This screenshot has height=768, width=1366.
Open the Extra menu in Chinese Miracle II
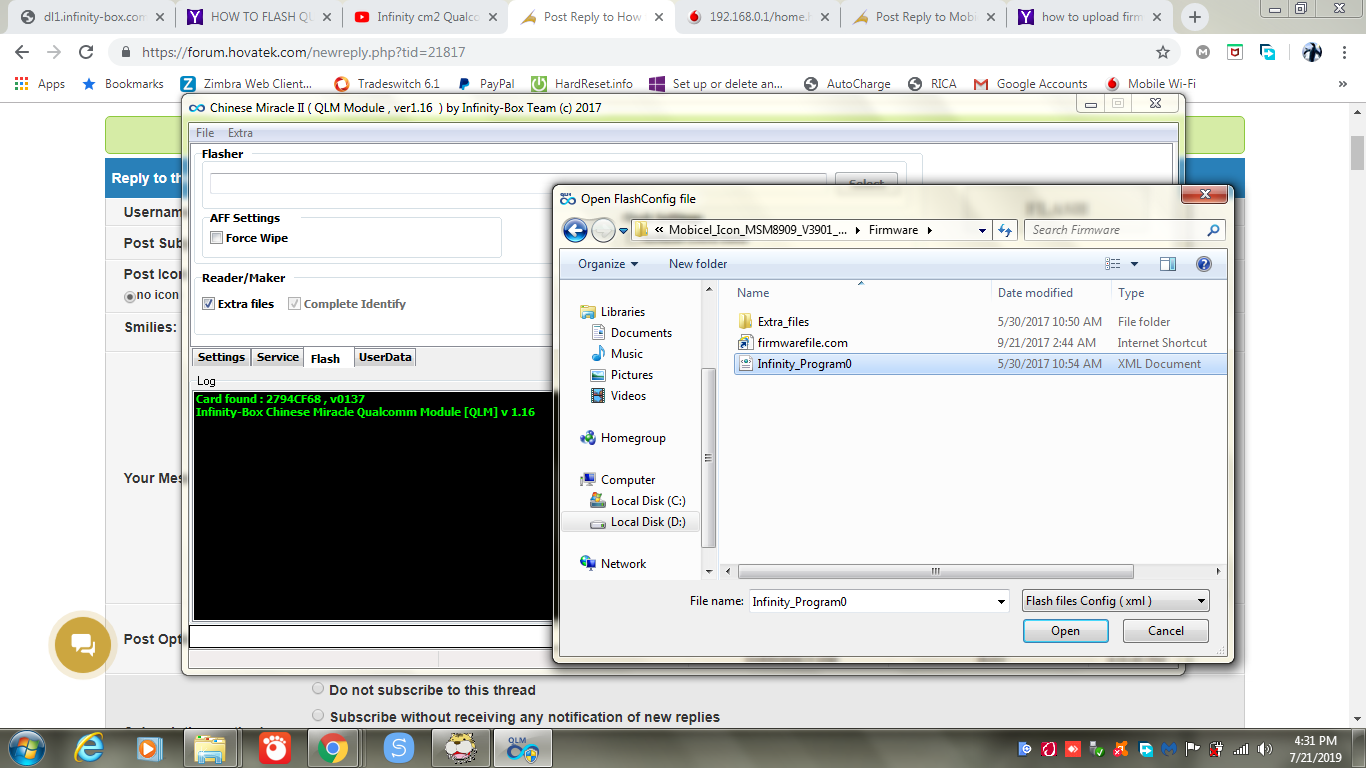point(240,133)
